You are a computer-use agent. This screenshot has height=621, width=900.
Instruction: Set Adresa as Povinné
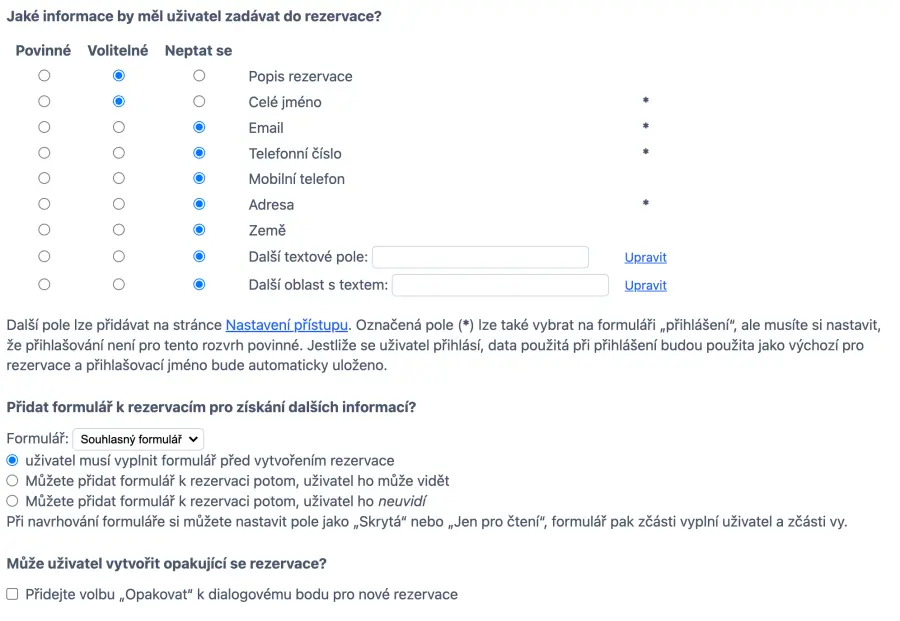tap(44, 204)
